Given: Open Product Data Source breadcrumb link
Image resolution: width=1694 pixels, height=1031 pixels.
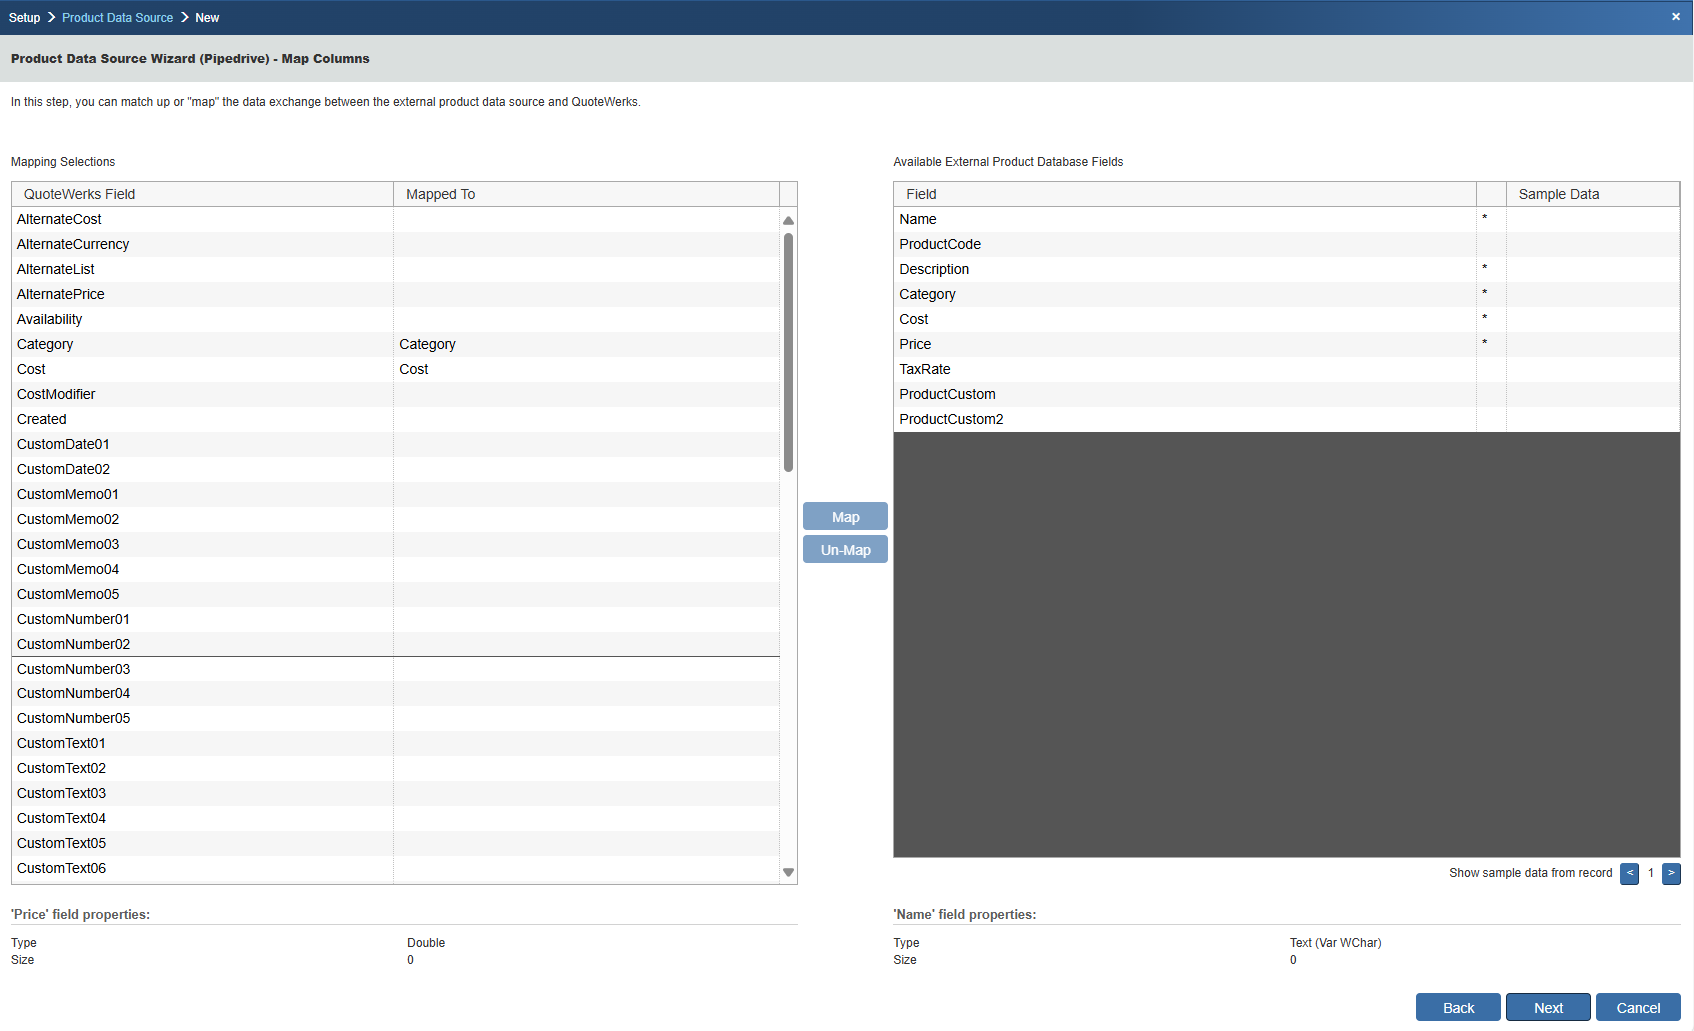Looking at the screenshot, I should click(117, 18).
